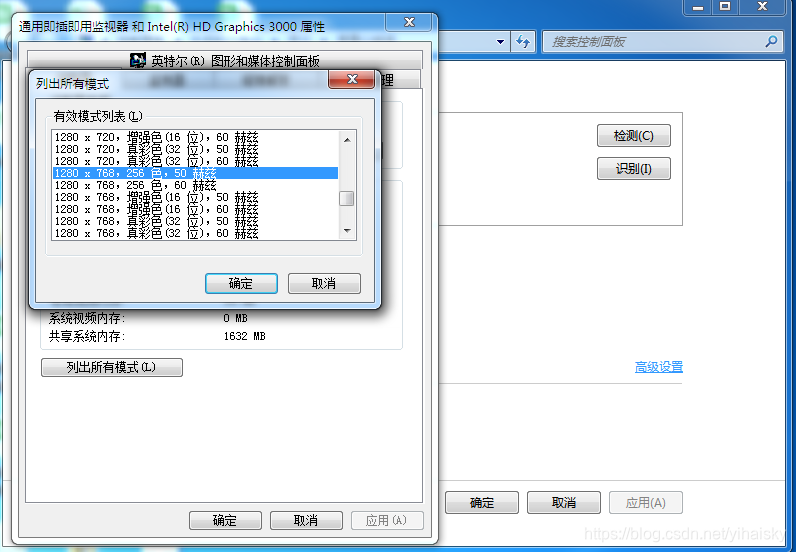Click the Intel graphics tab icon

coord(138,60)
